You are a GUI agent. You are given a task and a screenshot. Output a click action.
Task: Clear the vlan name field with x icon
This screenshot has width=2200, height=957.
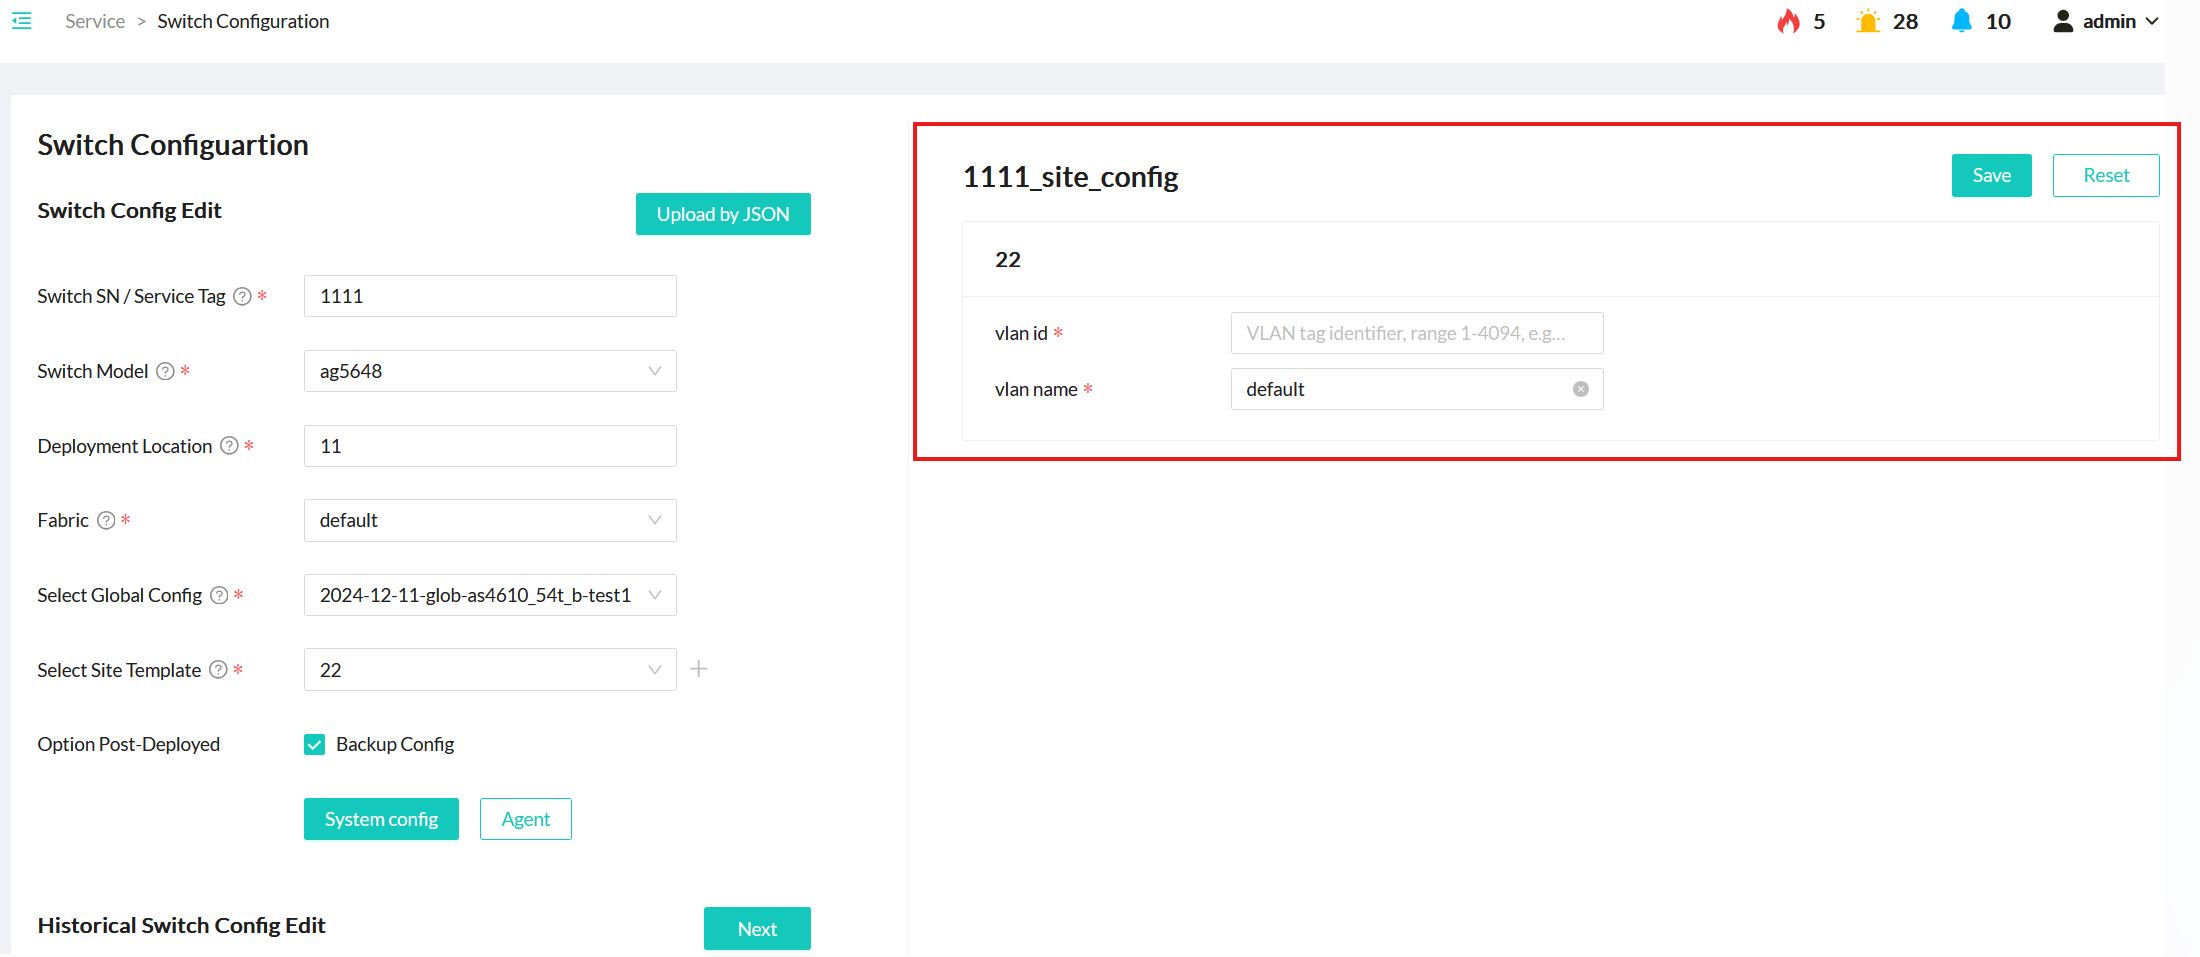pyautogui.click(x=1581, y=389)
